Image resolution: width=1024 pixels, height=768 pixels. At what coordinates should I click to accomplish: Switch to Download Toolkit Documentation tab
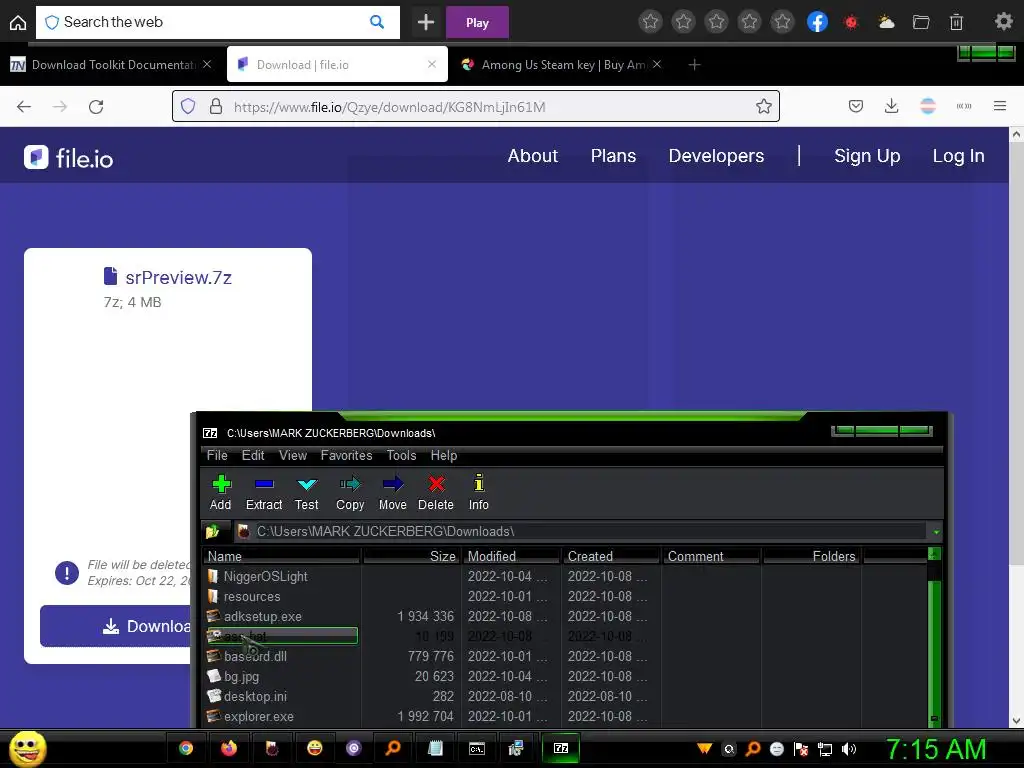110,64
